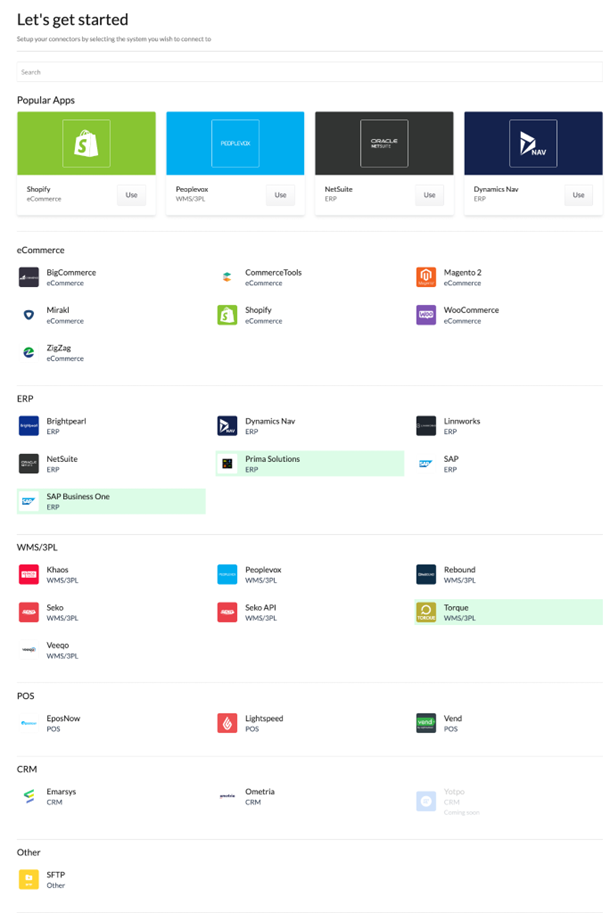The height and width of the screenshot is (913, 610).
Task: Select the Seko icon in the Seko row
Action: point(29,612)
